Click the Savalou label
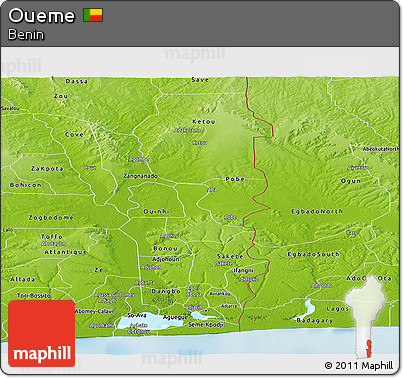This screenshot has width=403, height=378. 10,108
